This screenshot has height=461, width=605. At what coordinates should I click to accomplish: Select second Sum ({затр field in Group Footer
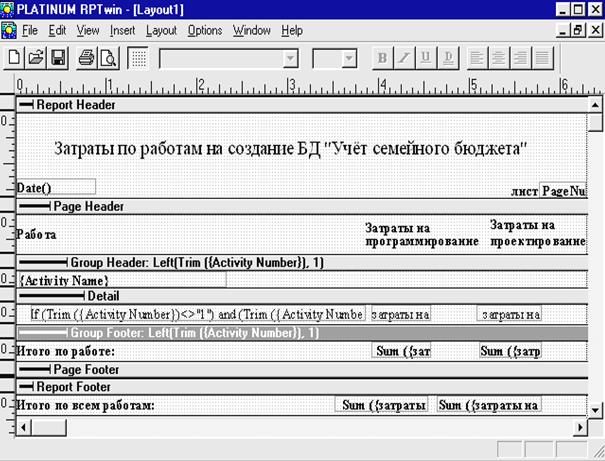pyautogui.click(x=510, y=351)
